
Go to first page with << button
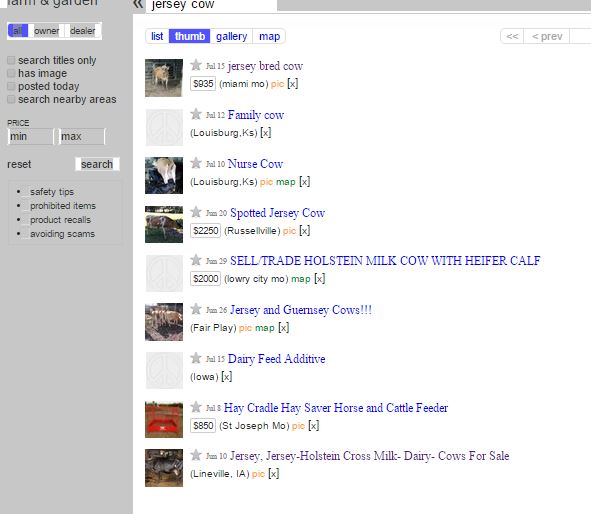click(512, 36)
